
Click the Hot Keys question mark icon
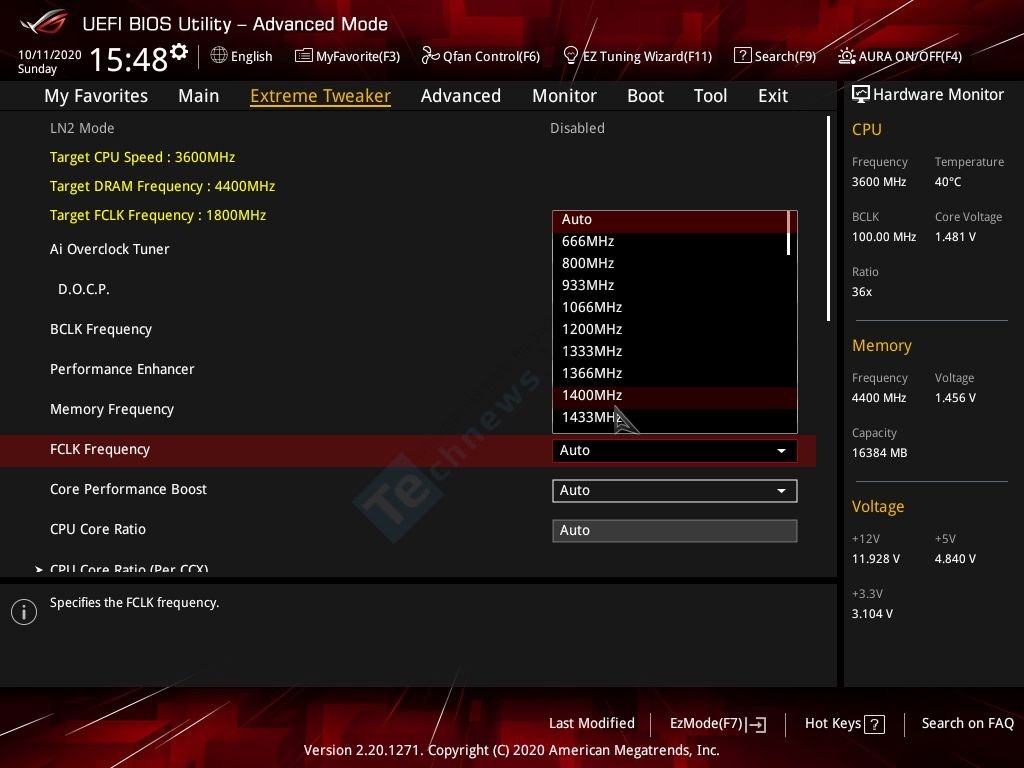874,724
